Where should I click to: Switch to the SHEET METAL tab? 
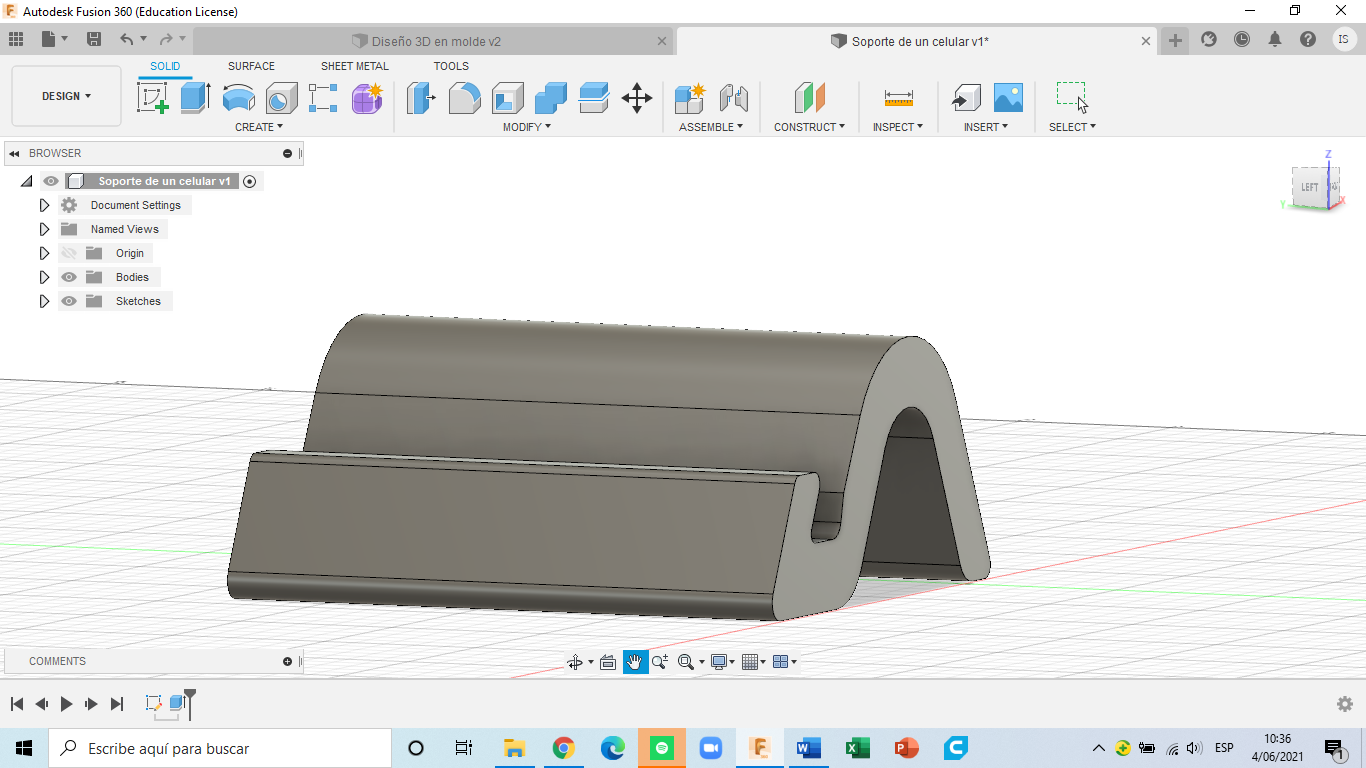(355, 66)
